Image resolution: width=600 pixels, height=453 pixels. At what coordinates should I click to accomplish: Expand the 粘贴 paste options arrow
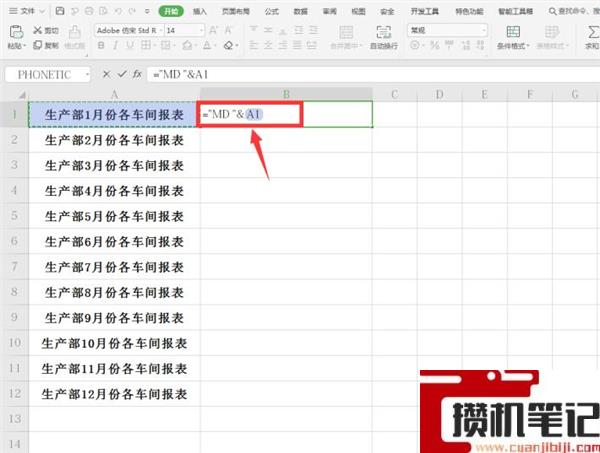[24, 46]
